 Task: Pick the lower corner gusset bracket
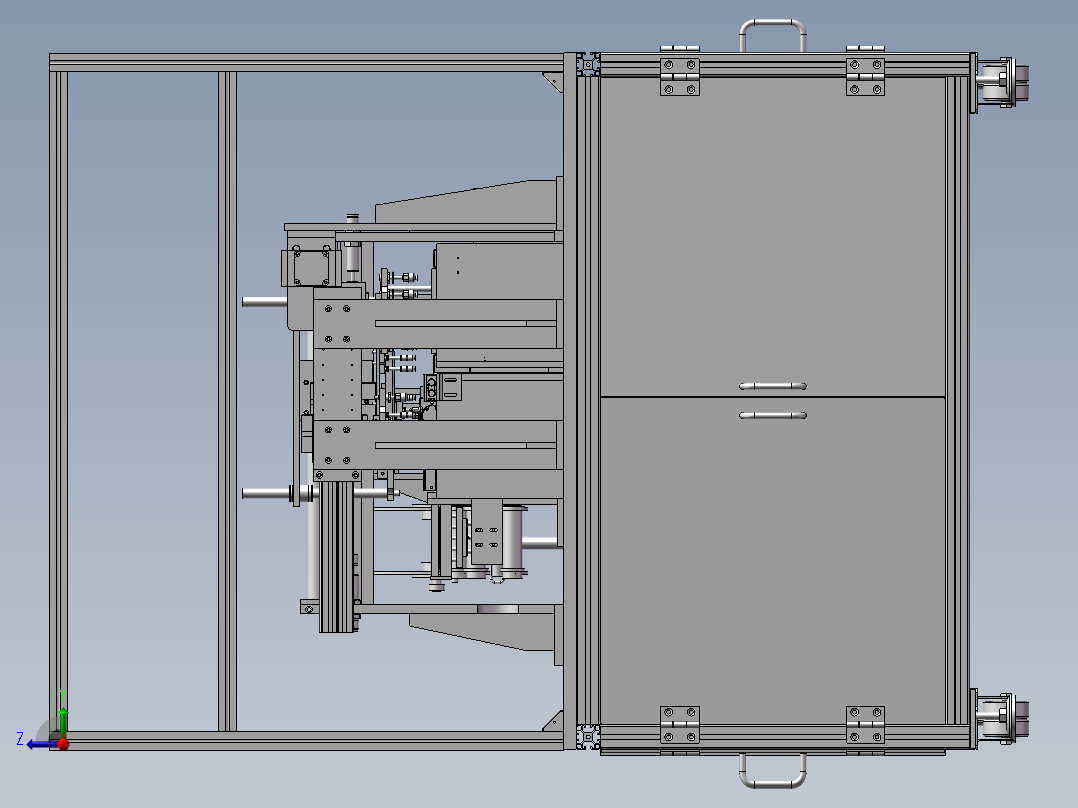pos(556,721)
